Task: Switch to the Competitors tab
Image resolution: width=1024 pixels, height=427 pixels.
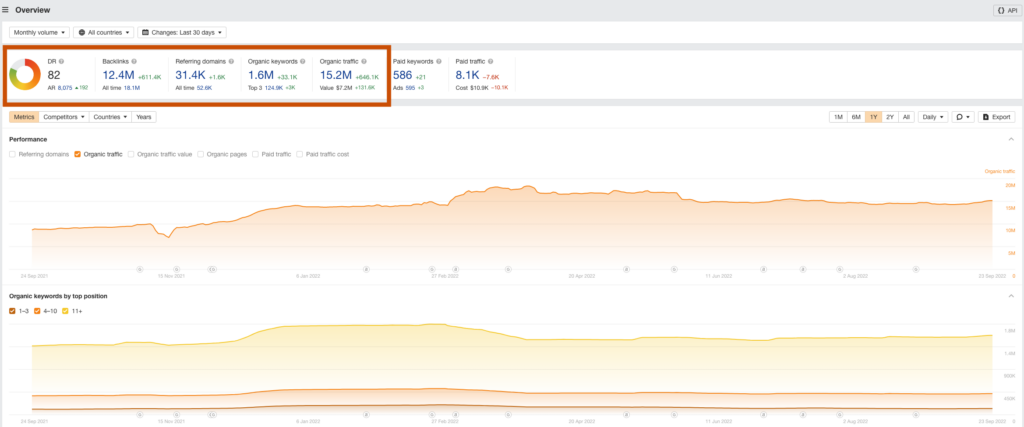Action: (63, 117)
